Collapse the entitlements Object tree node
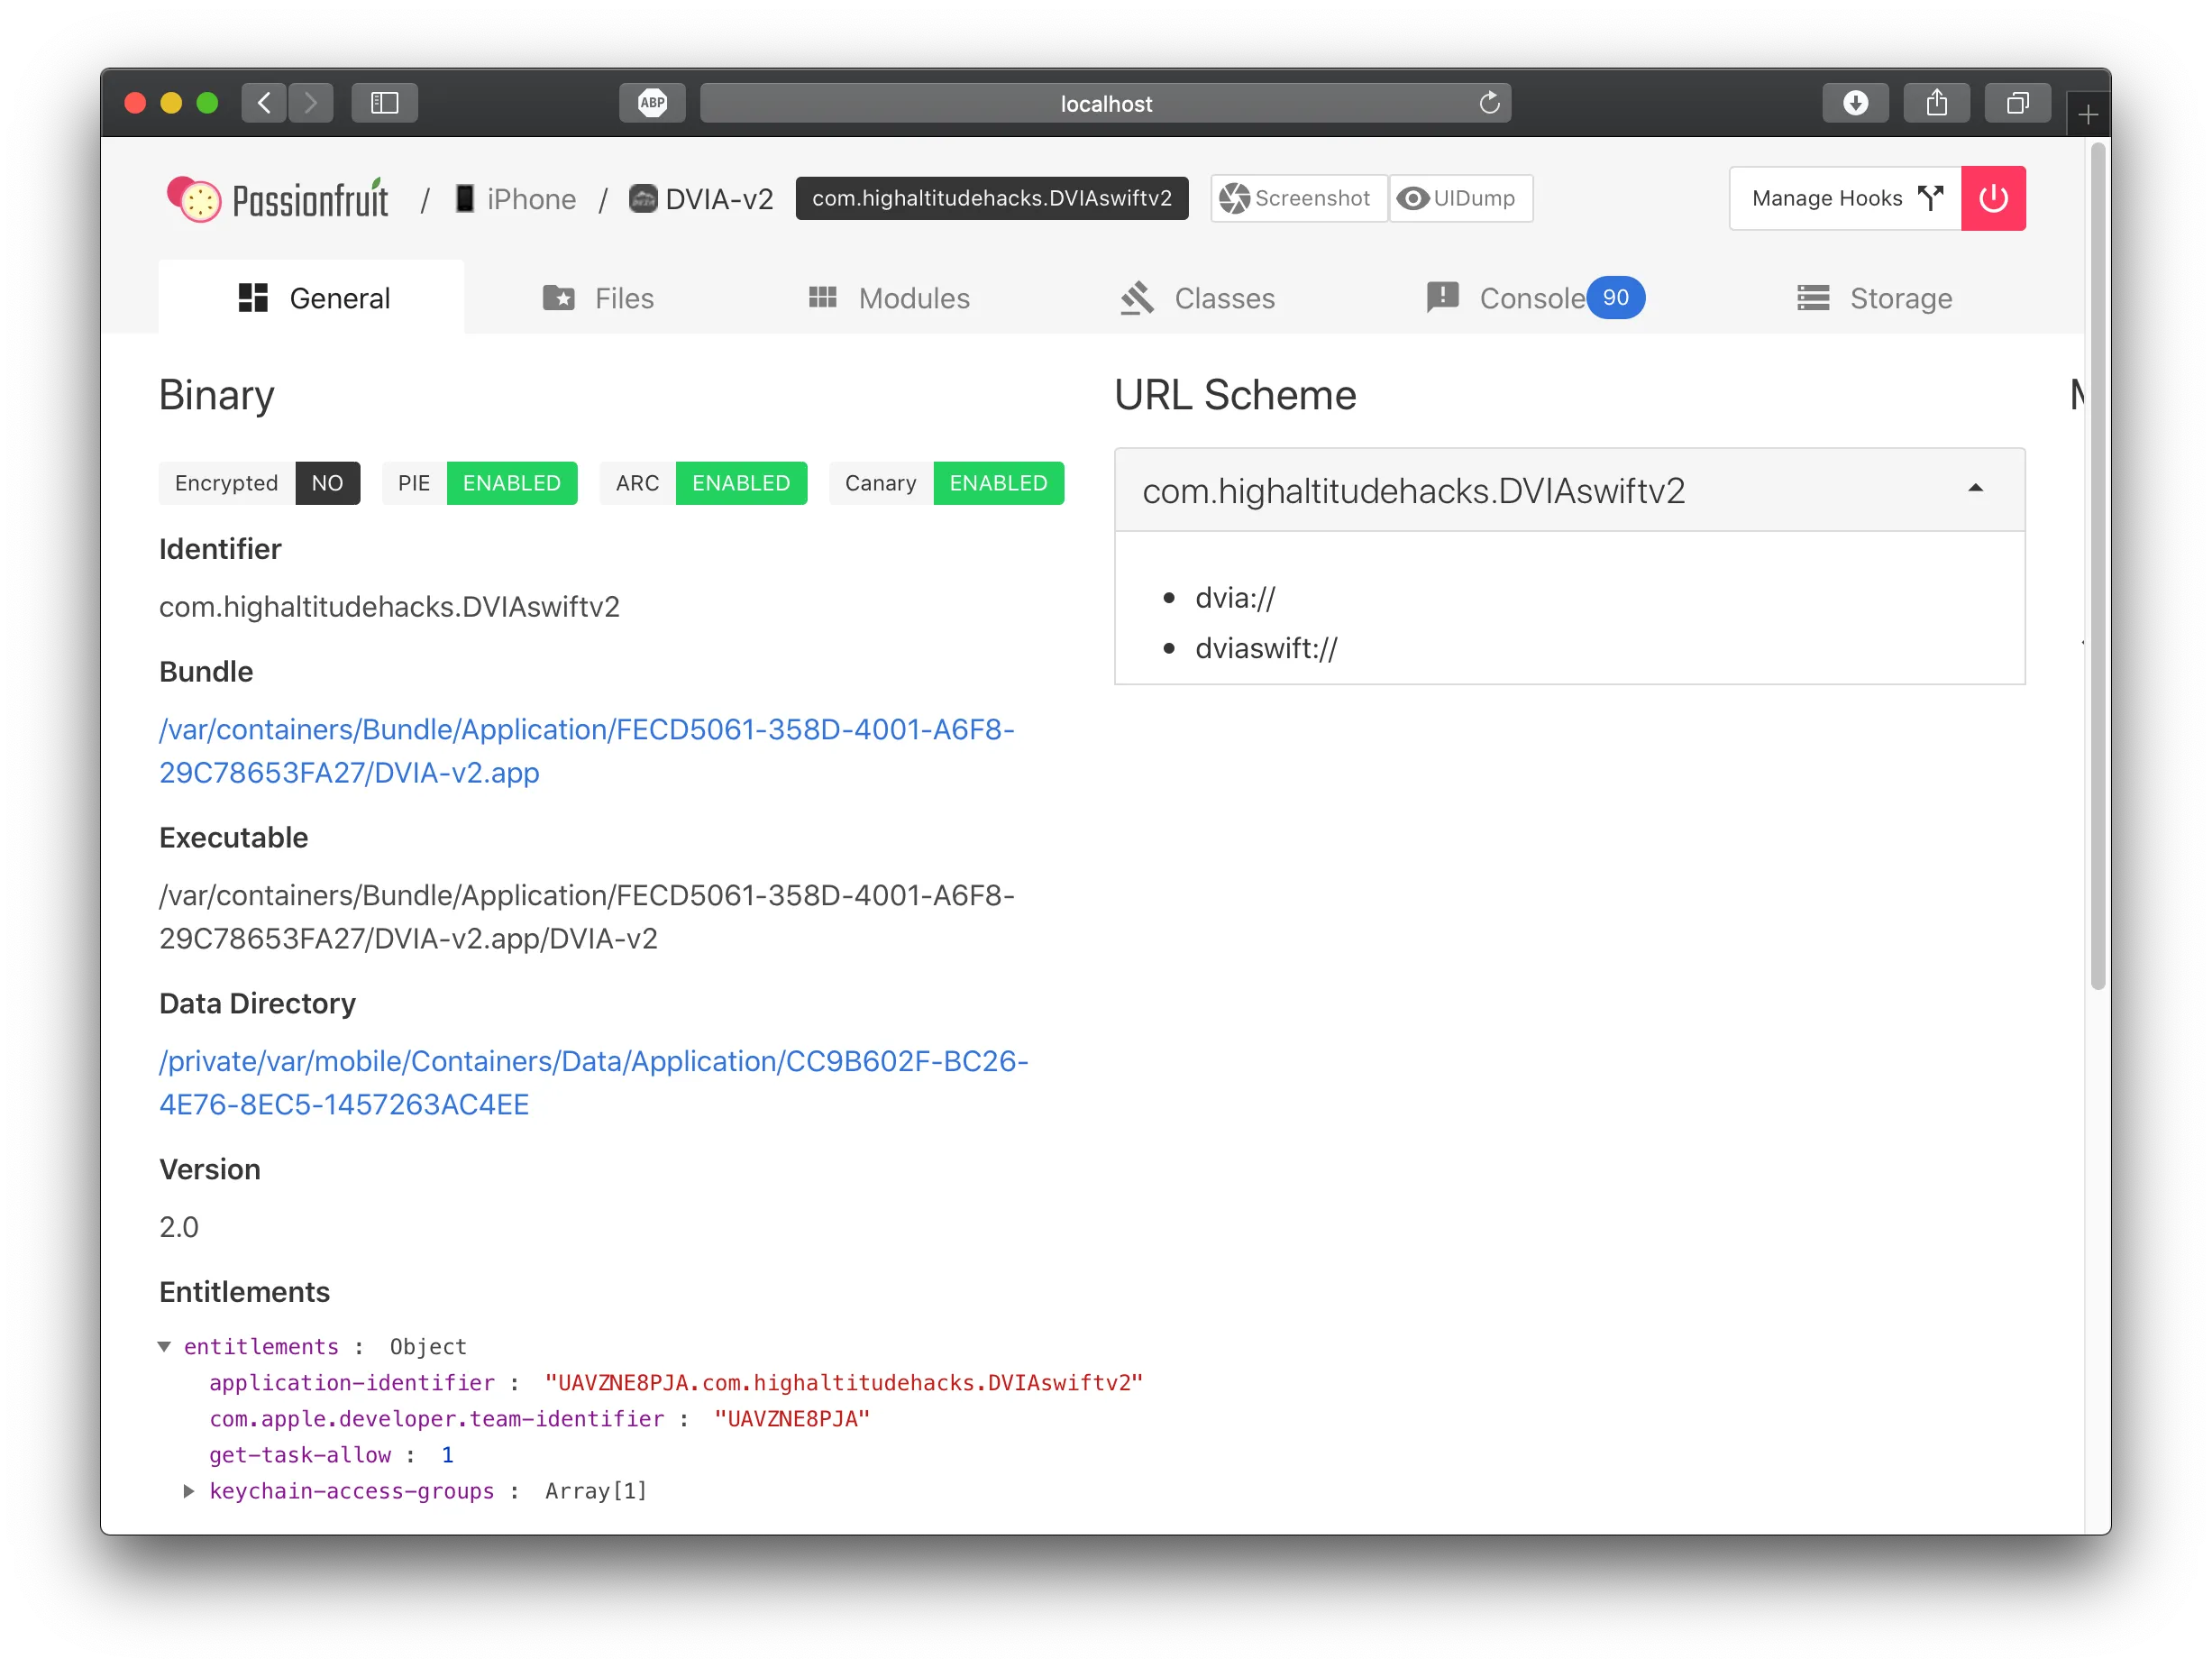This screenshot has width=2212, height=1668. [164, 1346]
